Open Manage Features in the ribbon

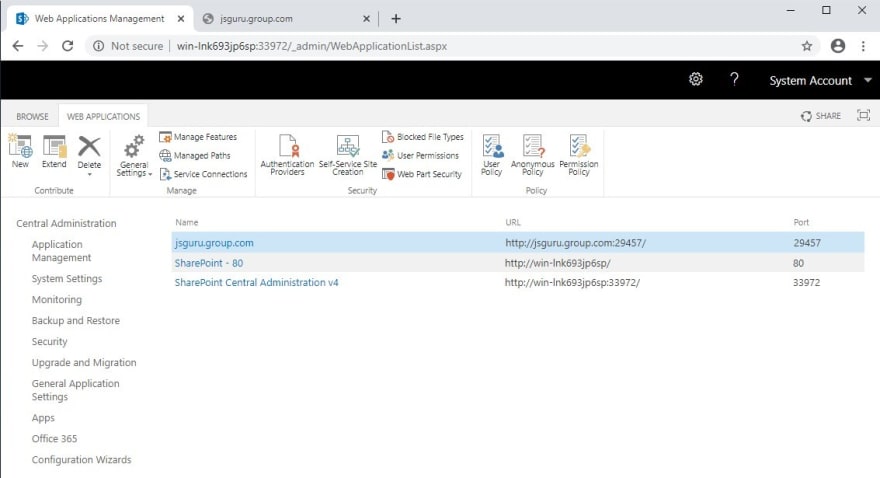pyautogui.click(x=198, y=137)
